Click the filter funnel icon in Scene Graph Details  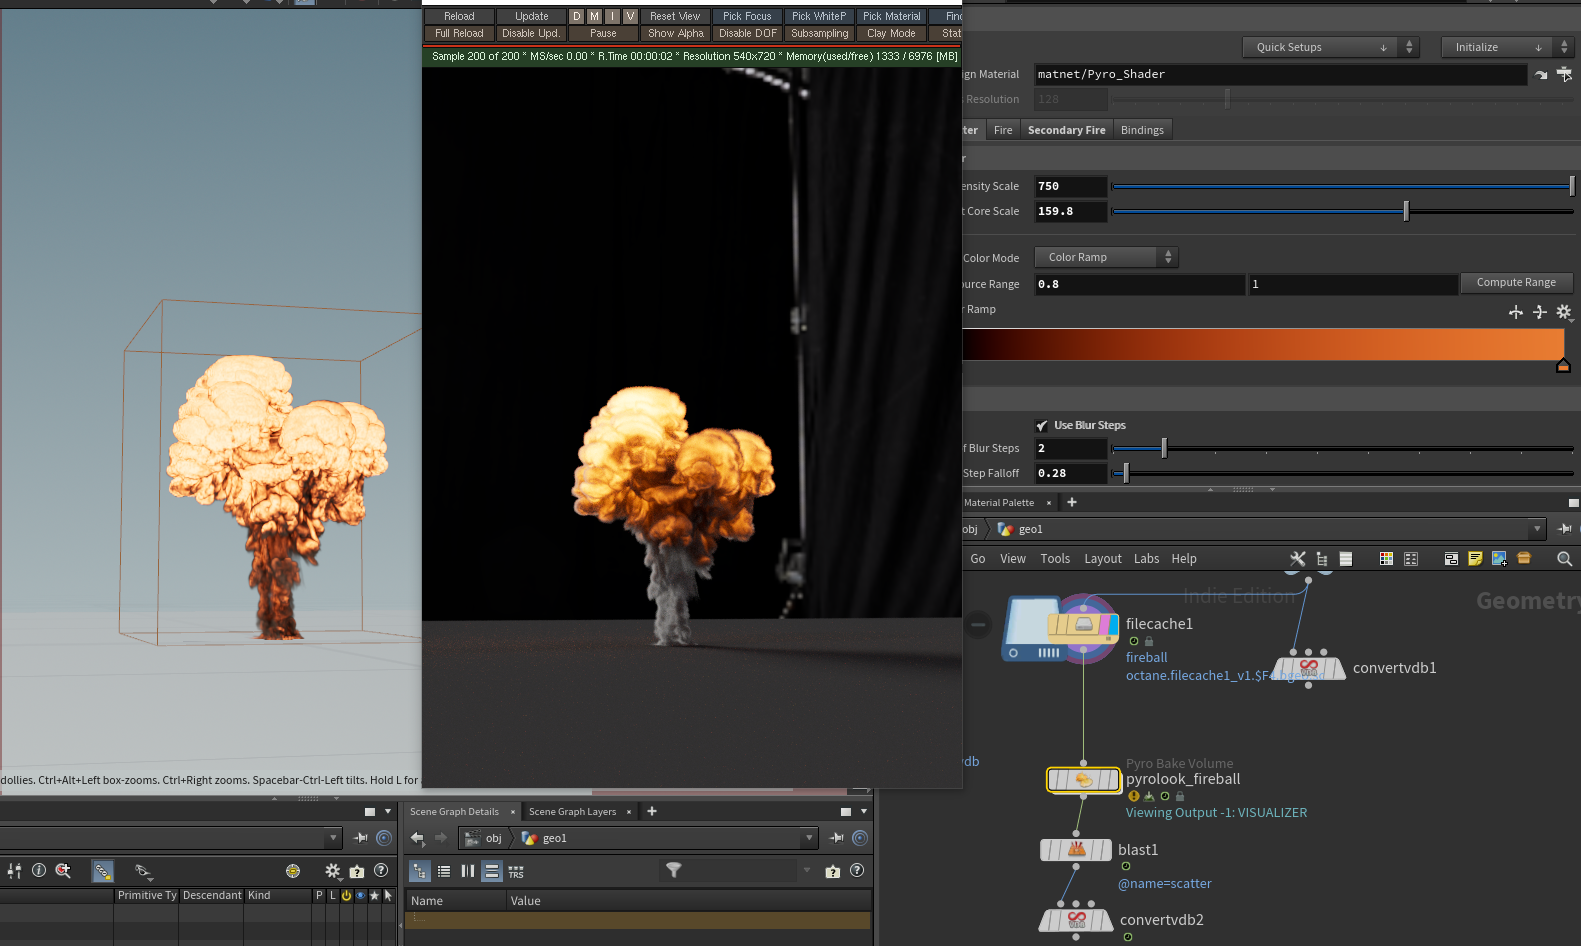pyautogui.click(x=674, y=870)
